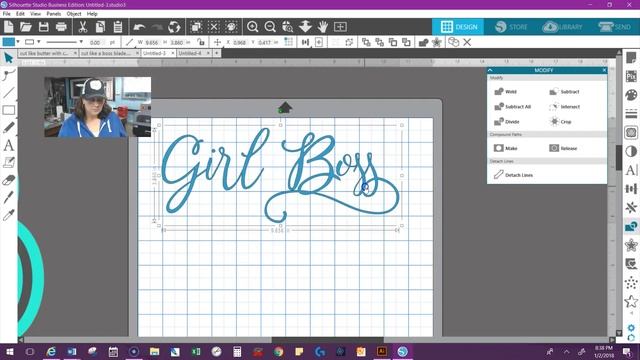Pick the Rectangle drawing tool

(x=9, y=110)
